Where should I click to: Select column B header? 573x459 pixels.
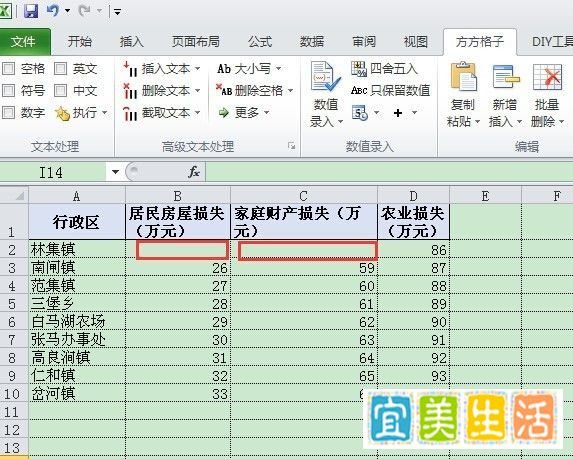(178, 196)
